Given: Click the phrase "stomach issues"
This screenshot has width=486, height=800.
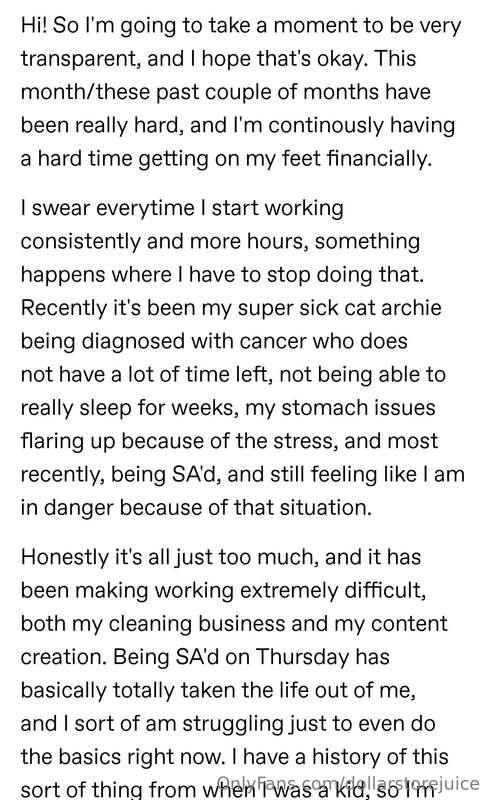Looking at the screenshot, I should [359, 408].
